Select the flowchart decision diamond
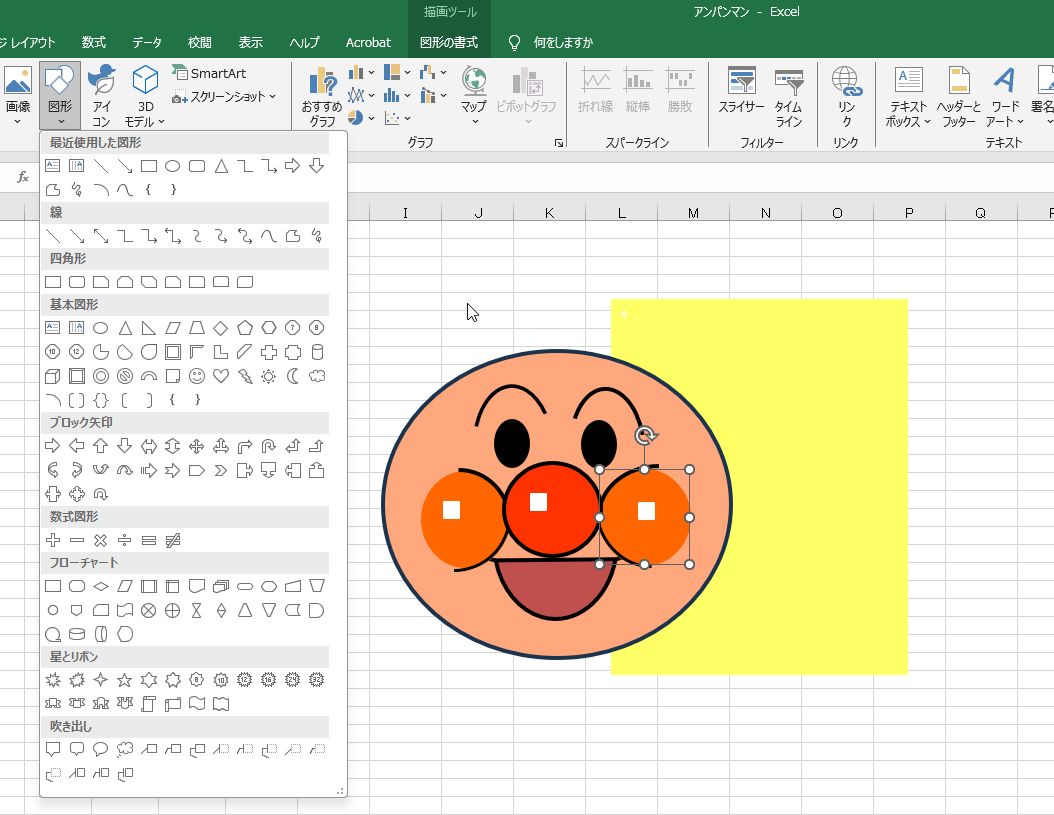 (100, 586)
